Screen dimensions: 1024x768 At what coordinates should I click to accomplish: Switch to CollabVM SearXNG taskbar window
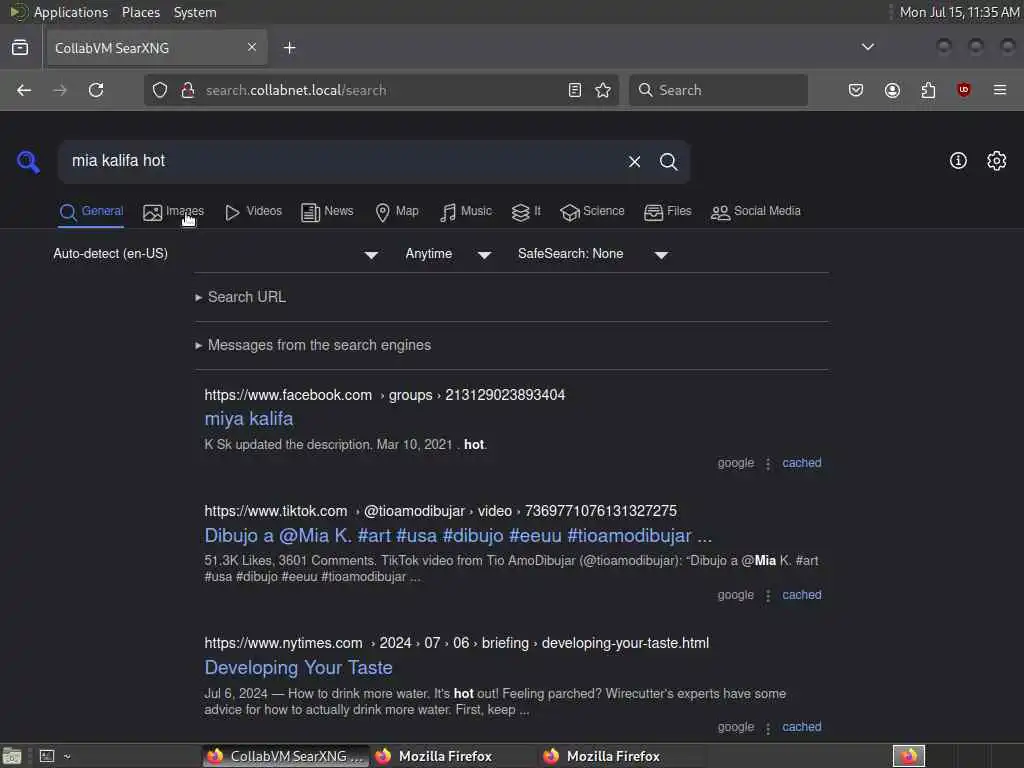(286, 756)
